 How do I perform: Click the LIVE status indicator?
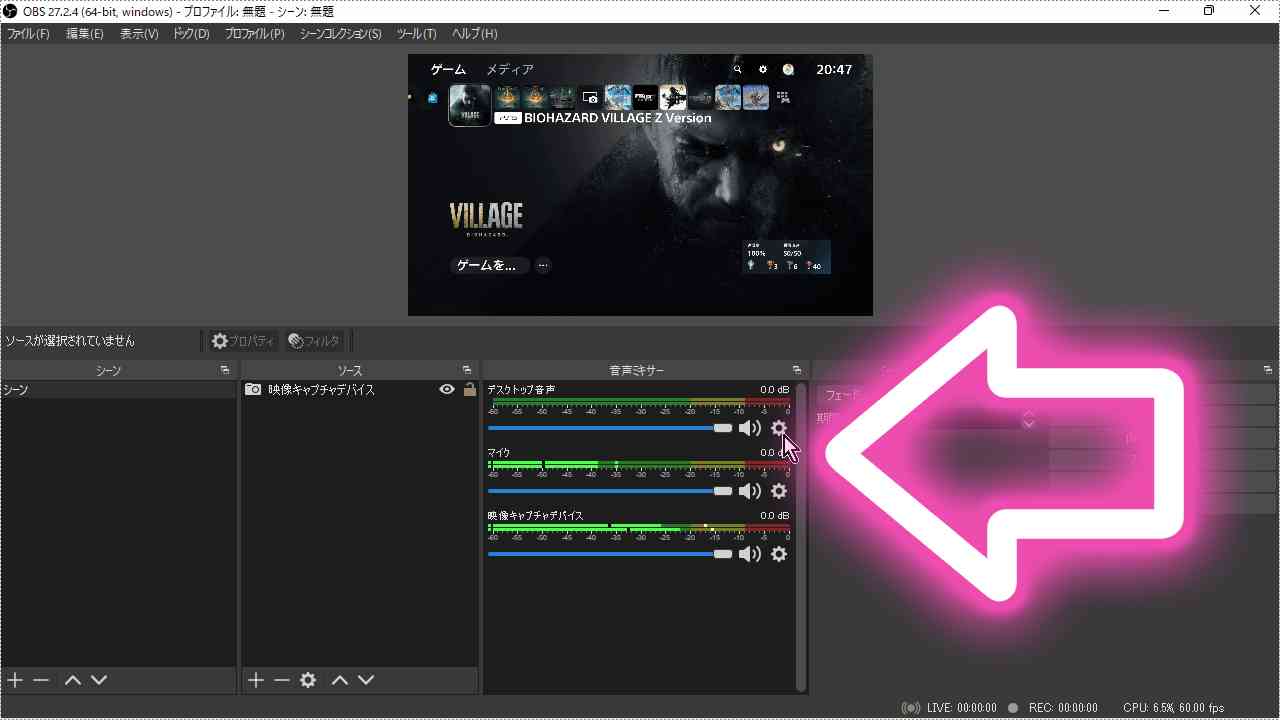pos(949,708)
